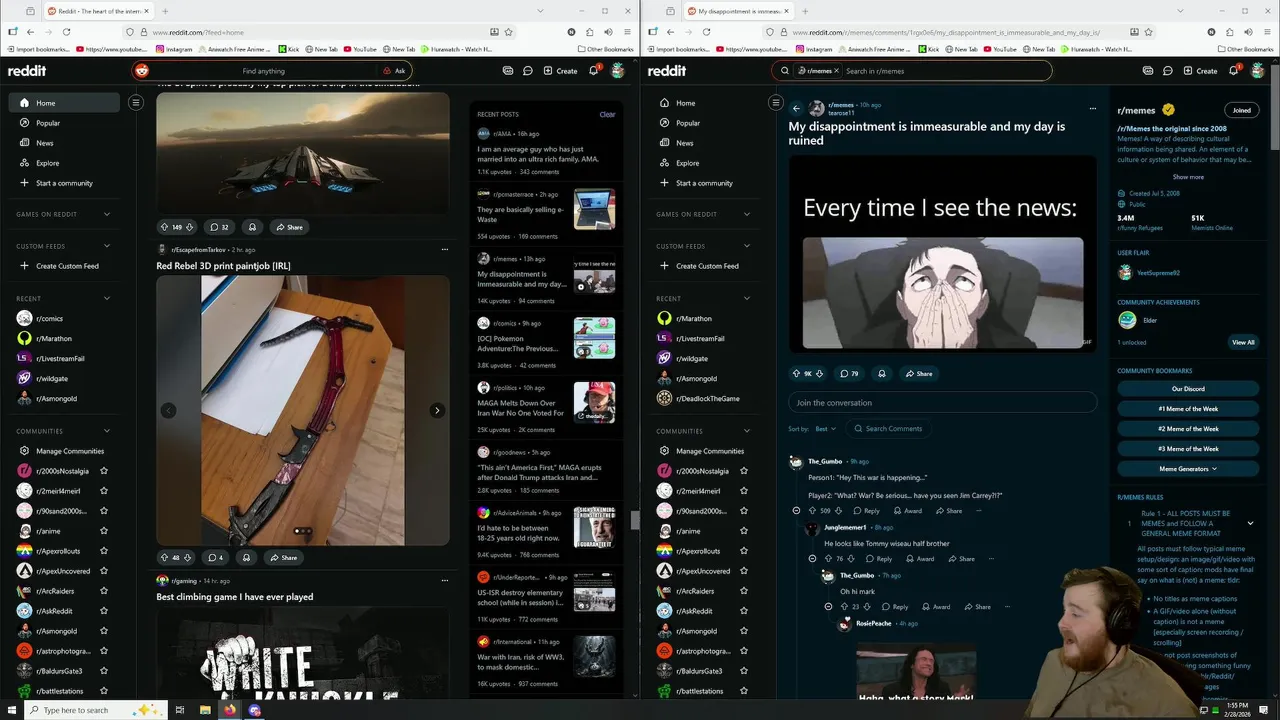Open File Explorer from the taskbar
This screenshot has height=720, width=1280.
point(205,710)
